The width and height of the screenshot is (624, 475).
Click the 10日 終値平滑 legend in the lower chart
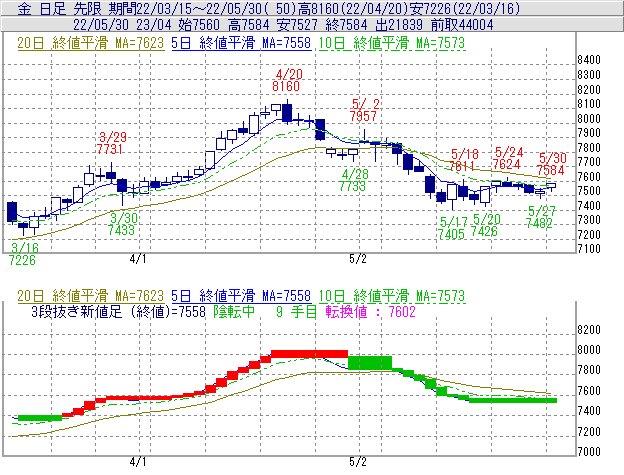(x=392, y=296)
